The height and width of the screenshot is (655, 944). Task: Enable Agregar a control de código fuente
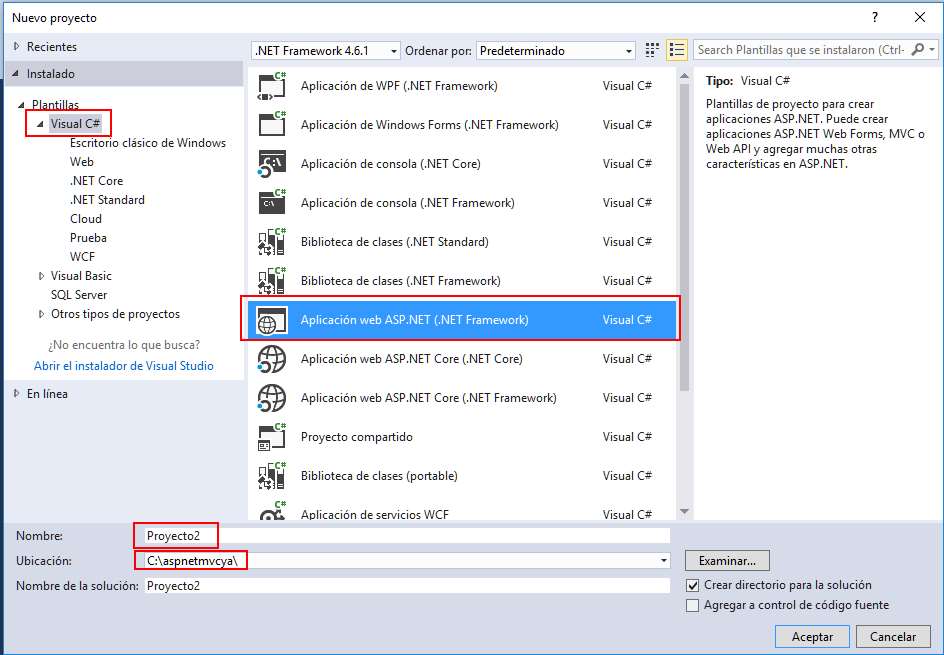693,605
